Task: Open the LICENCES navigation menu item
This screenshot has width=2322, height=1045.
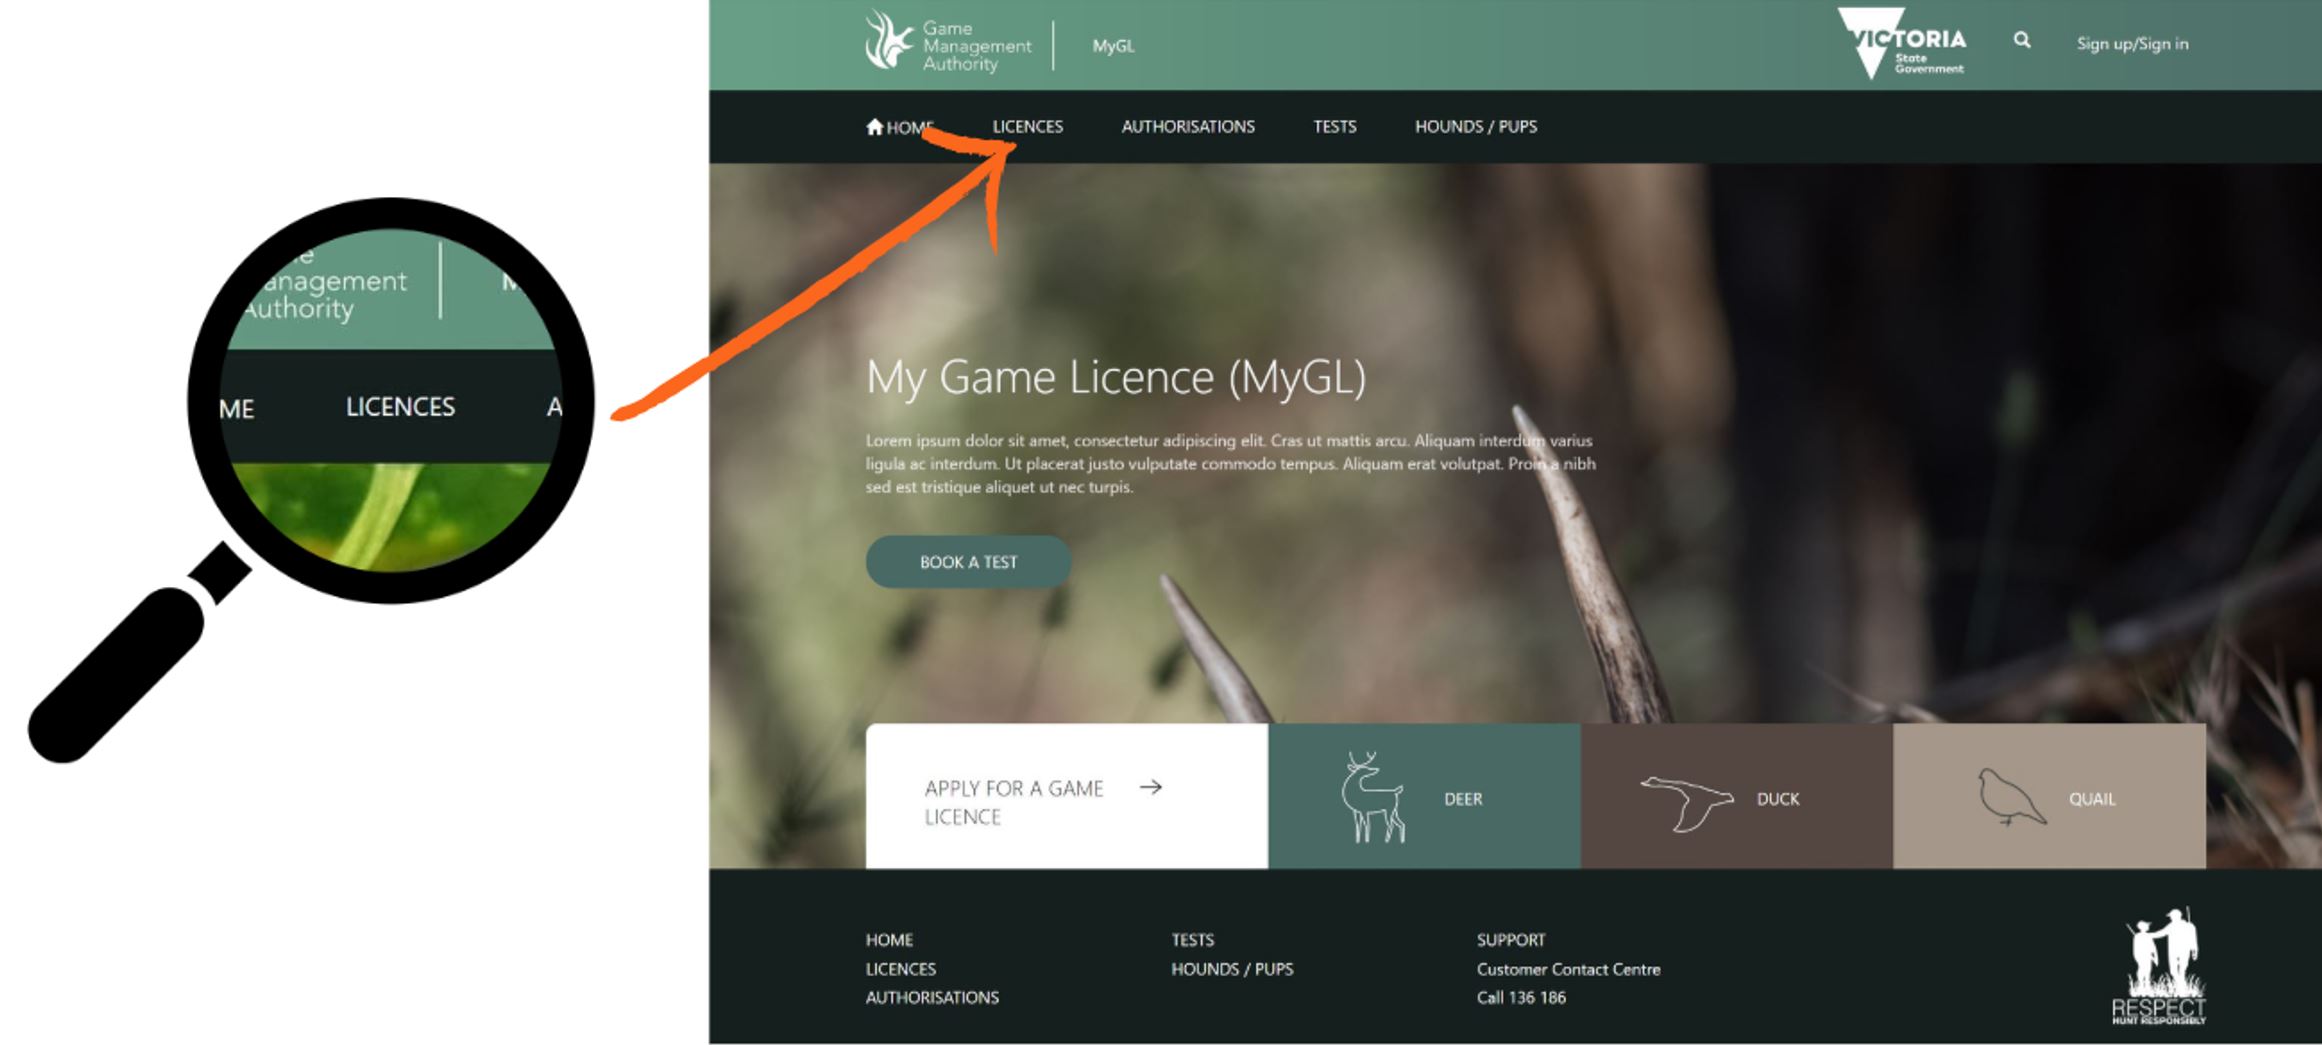Action: 1028,126
